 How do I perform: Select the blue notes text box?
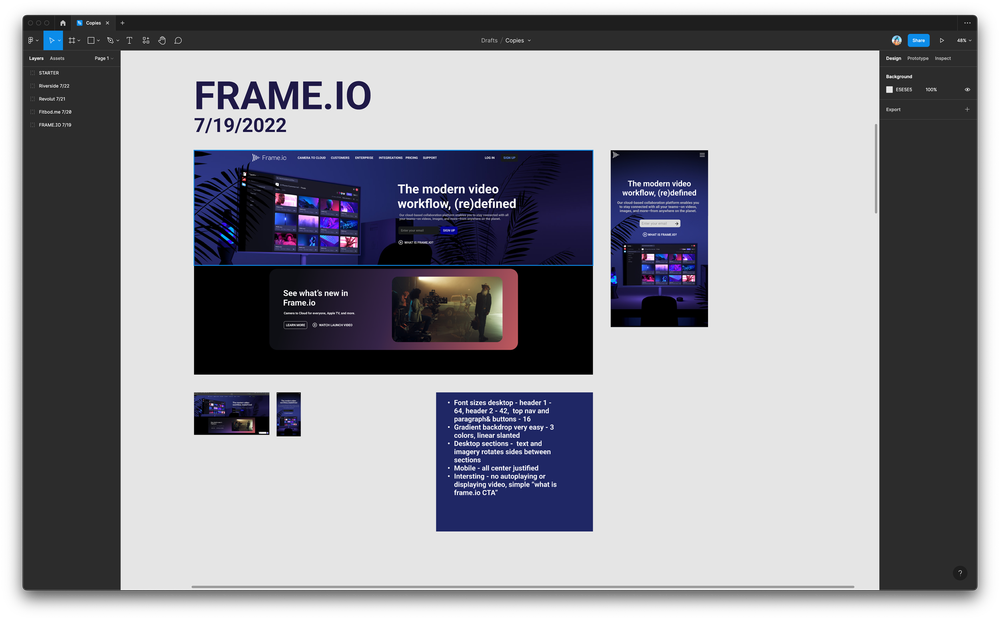click(x=514, y=462)
